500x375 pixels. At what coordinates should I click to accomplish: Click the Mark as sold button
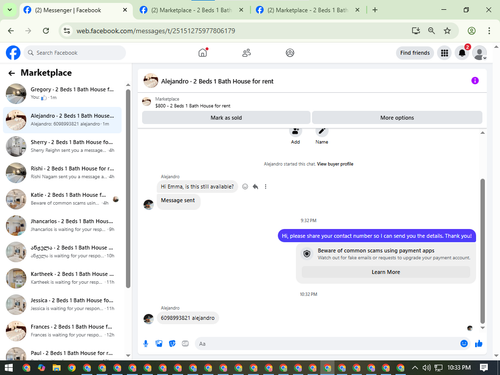226,118
